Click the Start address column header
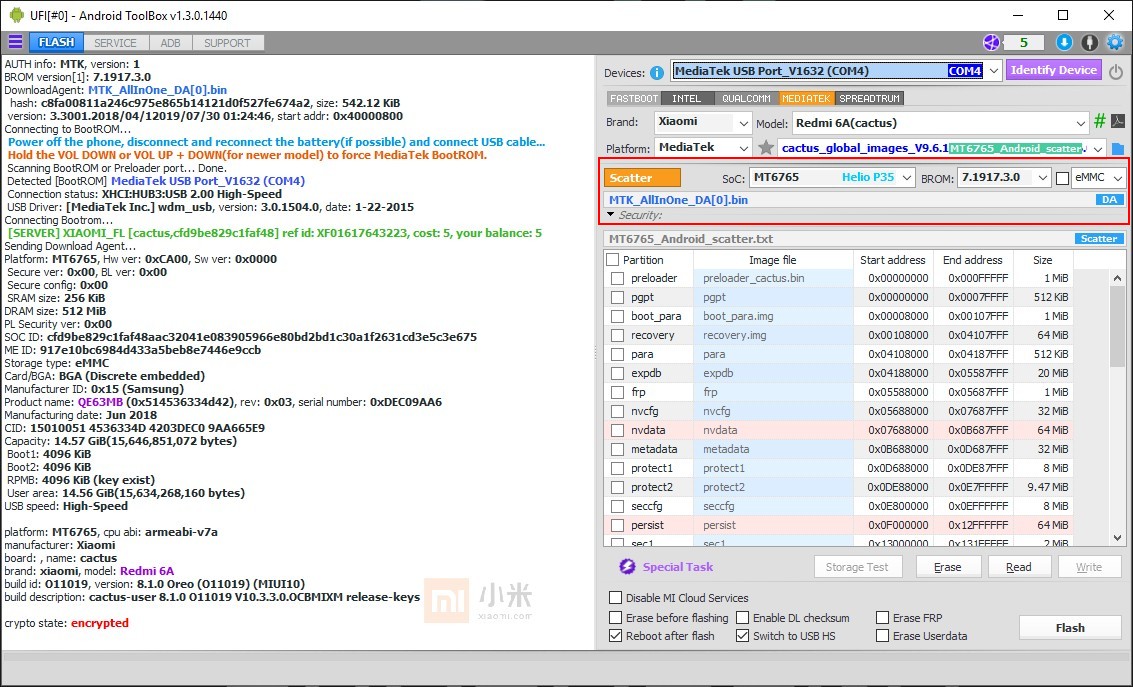Image resolution: width=1133 pixels, height=687 pixels. tap(892, 260)
